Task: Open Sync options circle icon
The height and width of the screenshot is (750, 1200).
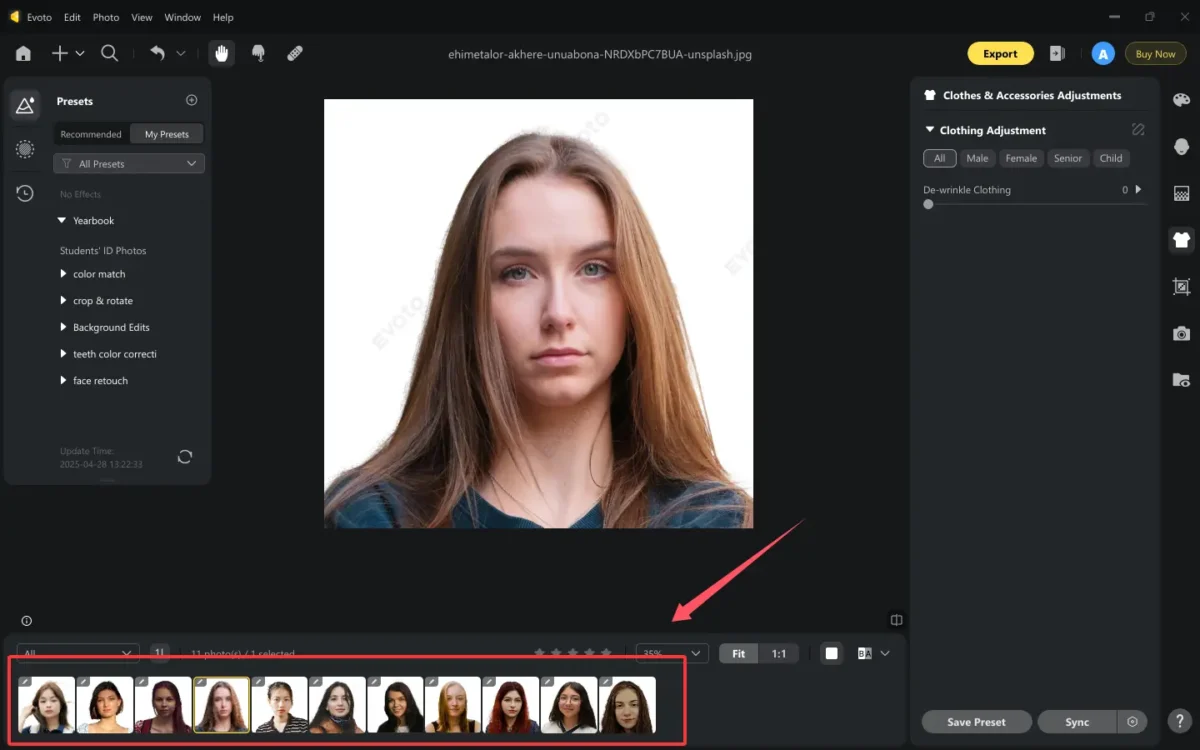Action: click(x=1132, y=722)
